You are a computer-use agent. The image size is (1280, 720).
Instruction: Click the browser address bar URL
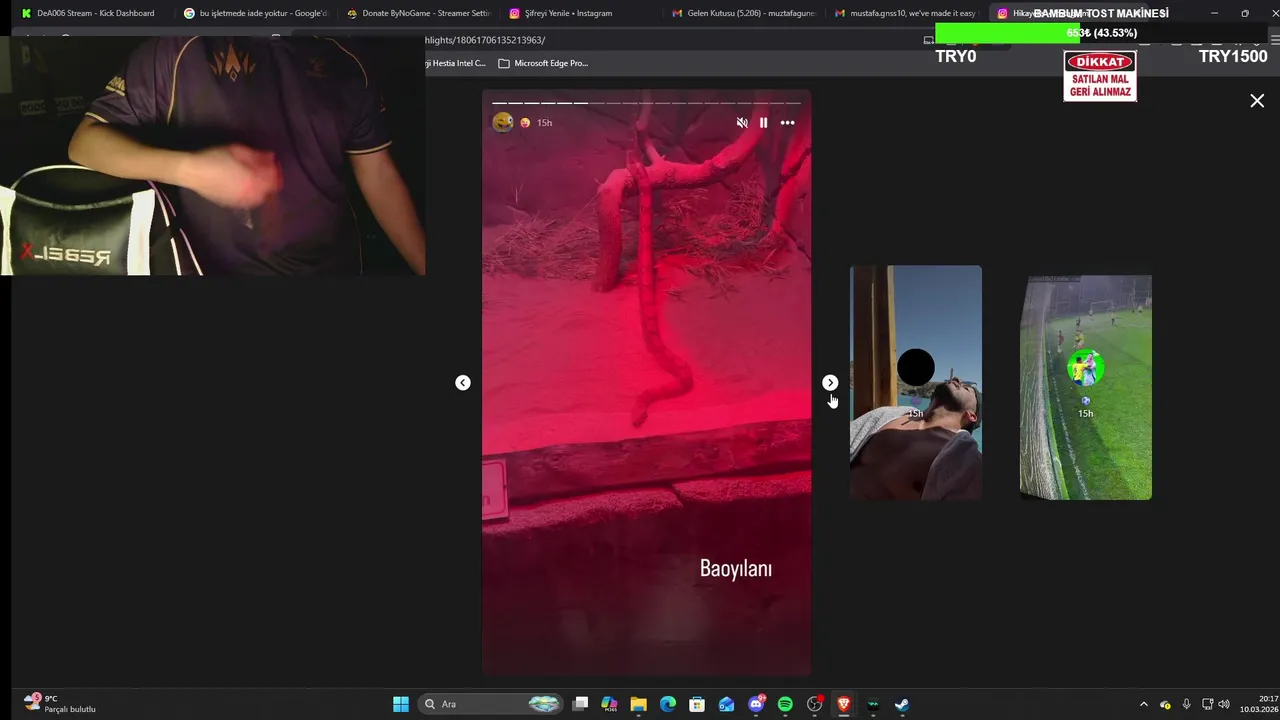pos(485,40)
